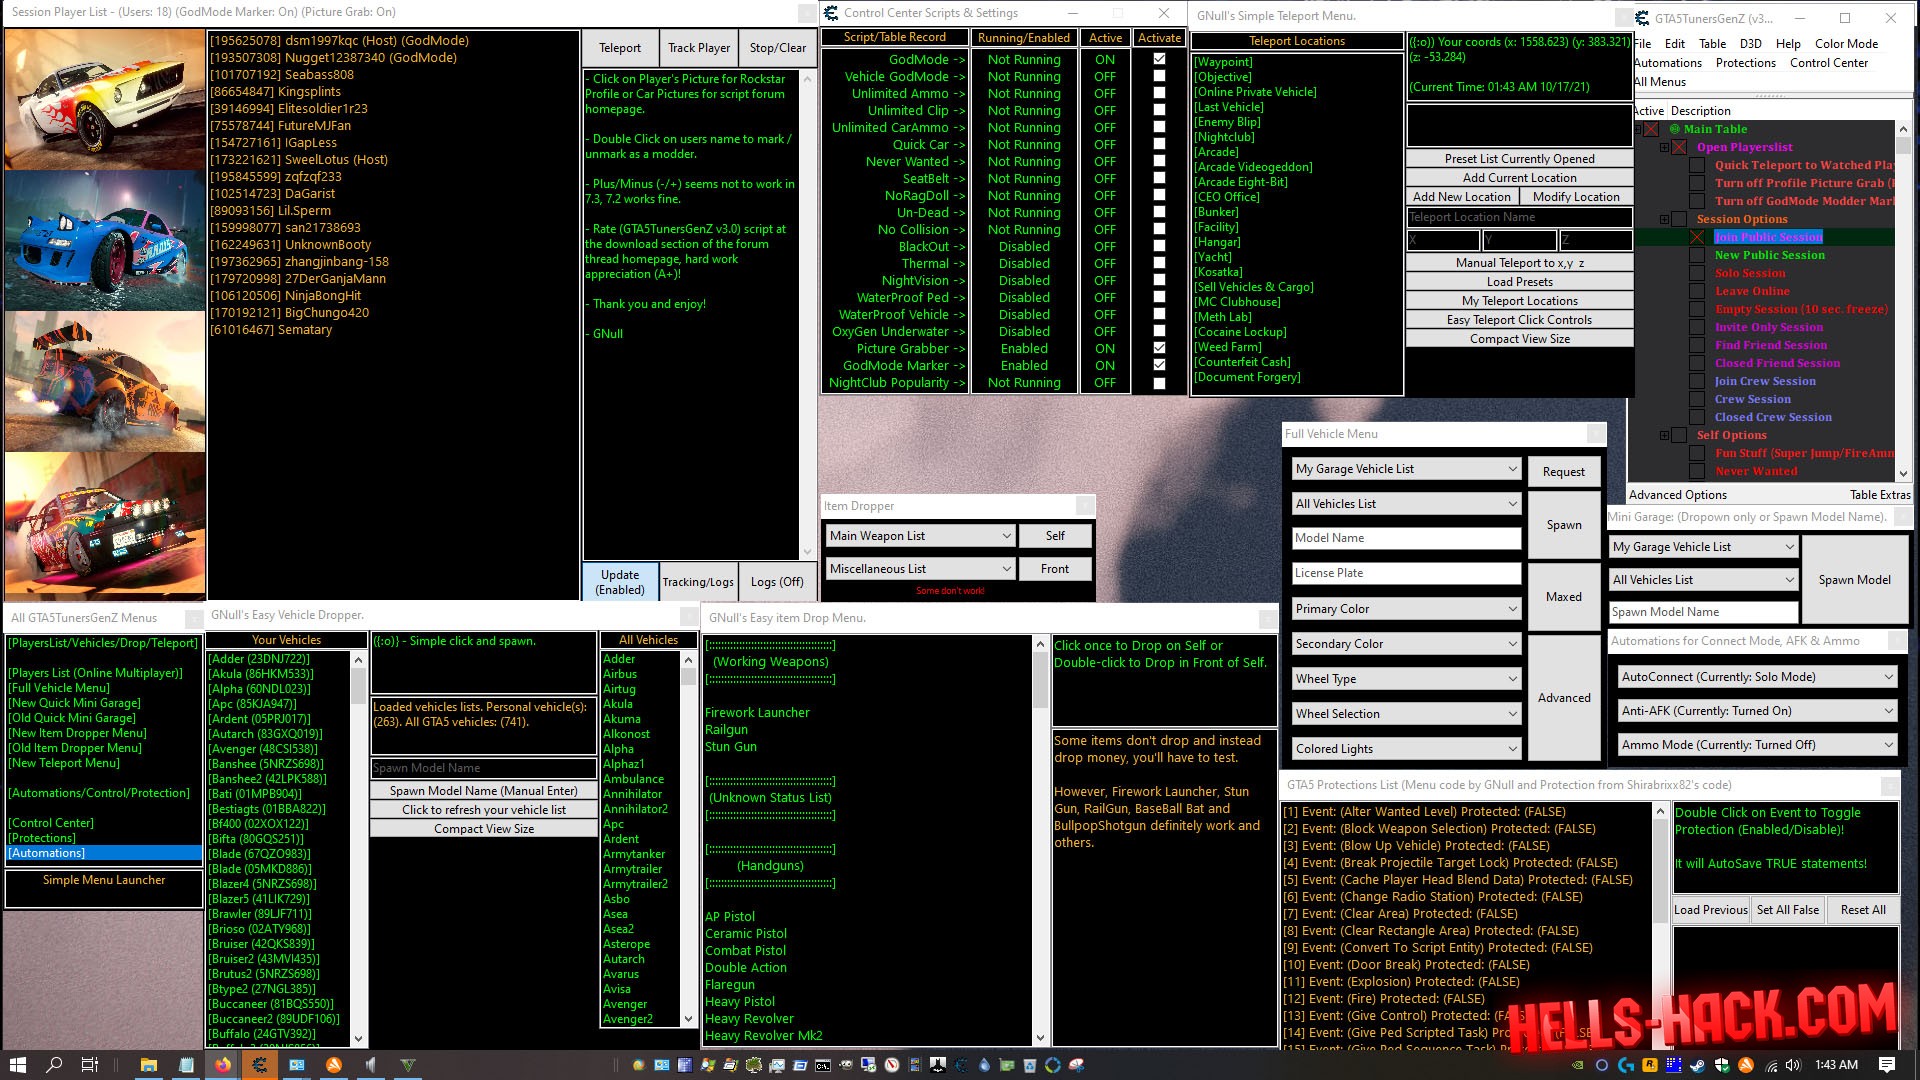The width and height of the screenshot is (1920, 1080).
Task: Open the Edit menu
Action: [1675, 44]
